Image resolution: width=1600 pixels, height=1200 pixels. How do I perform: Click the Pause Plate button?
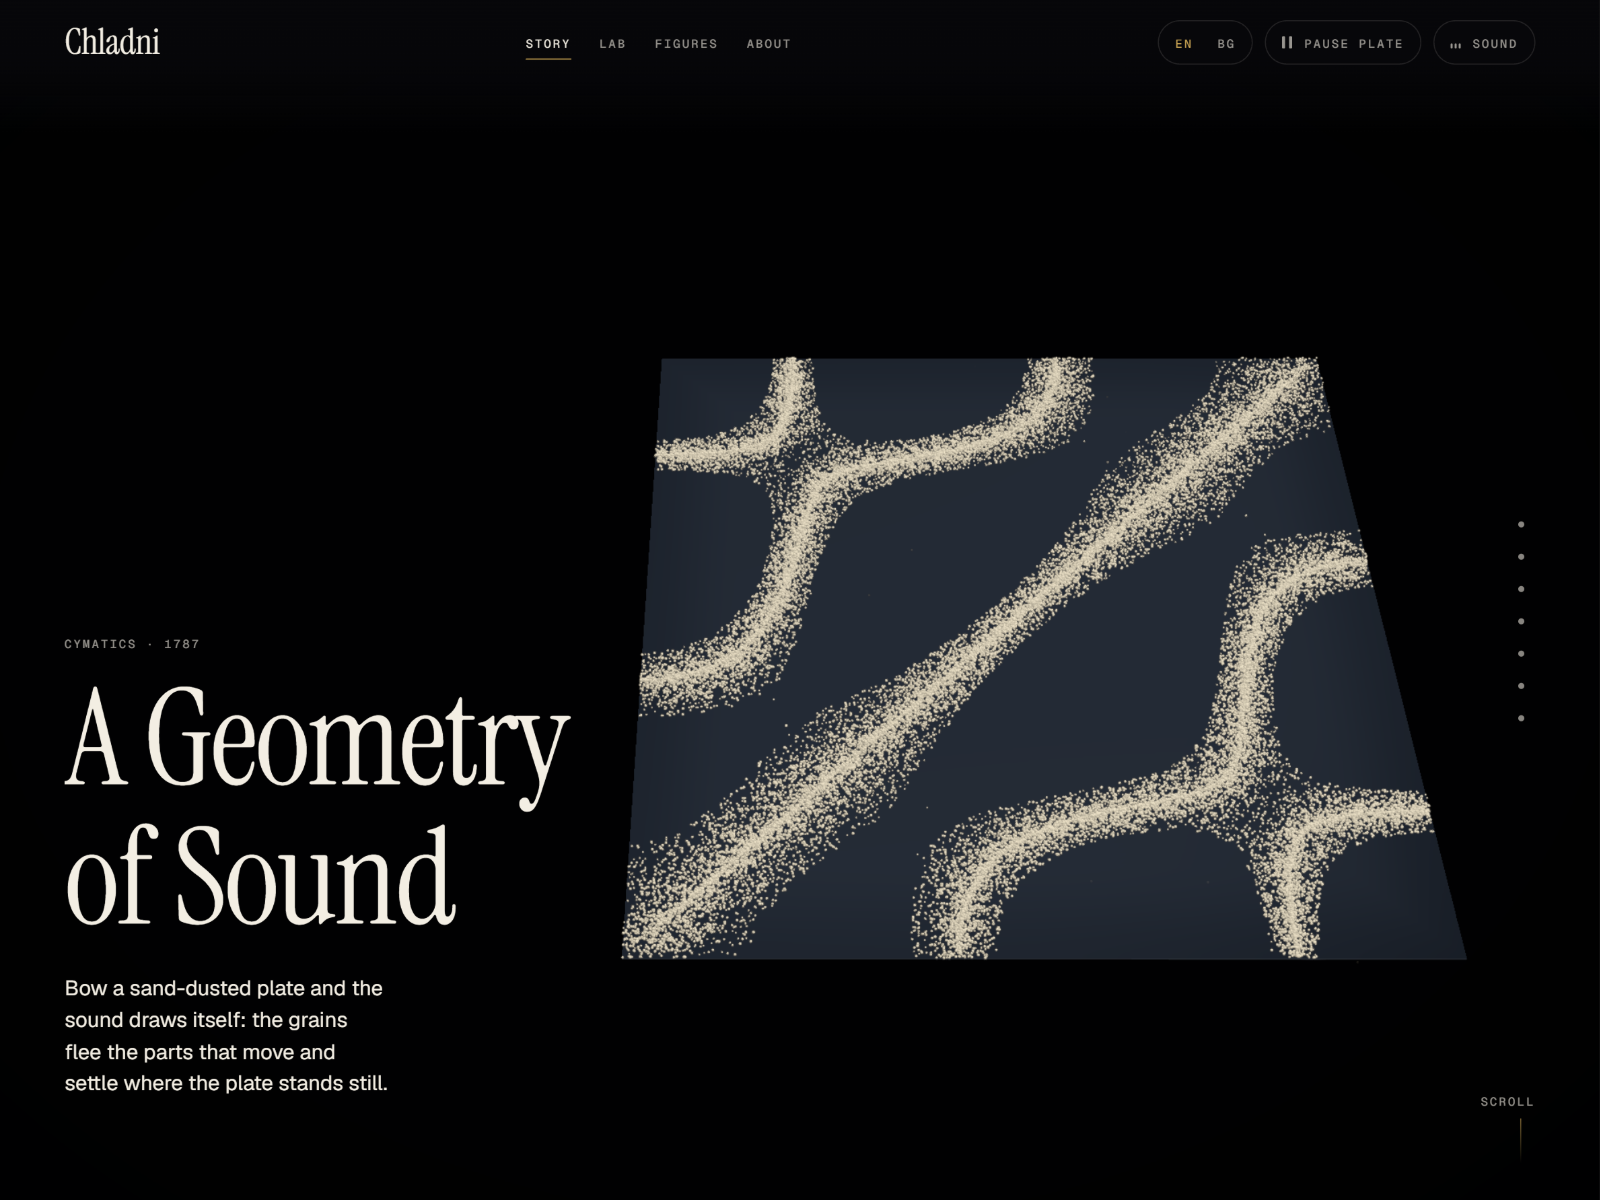tap(1342, 43)
